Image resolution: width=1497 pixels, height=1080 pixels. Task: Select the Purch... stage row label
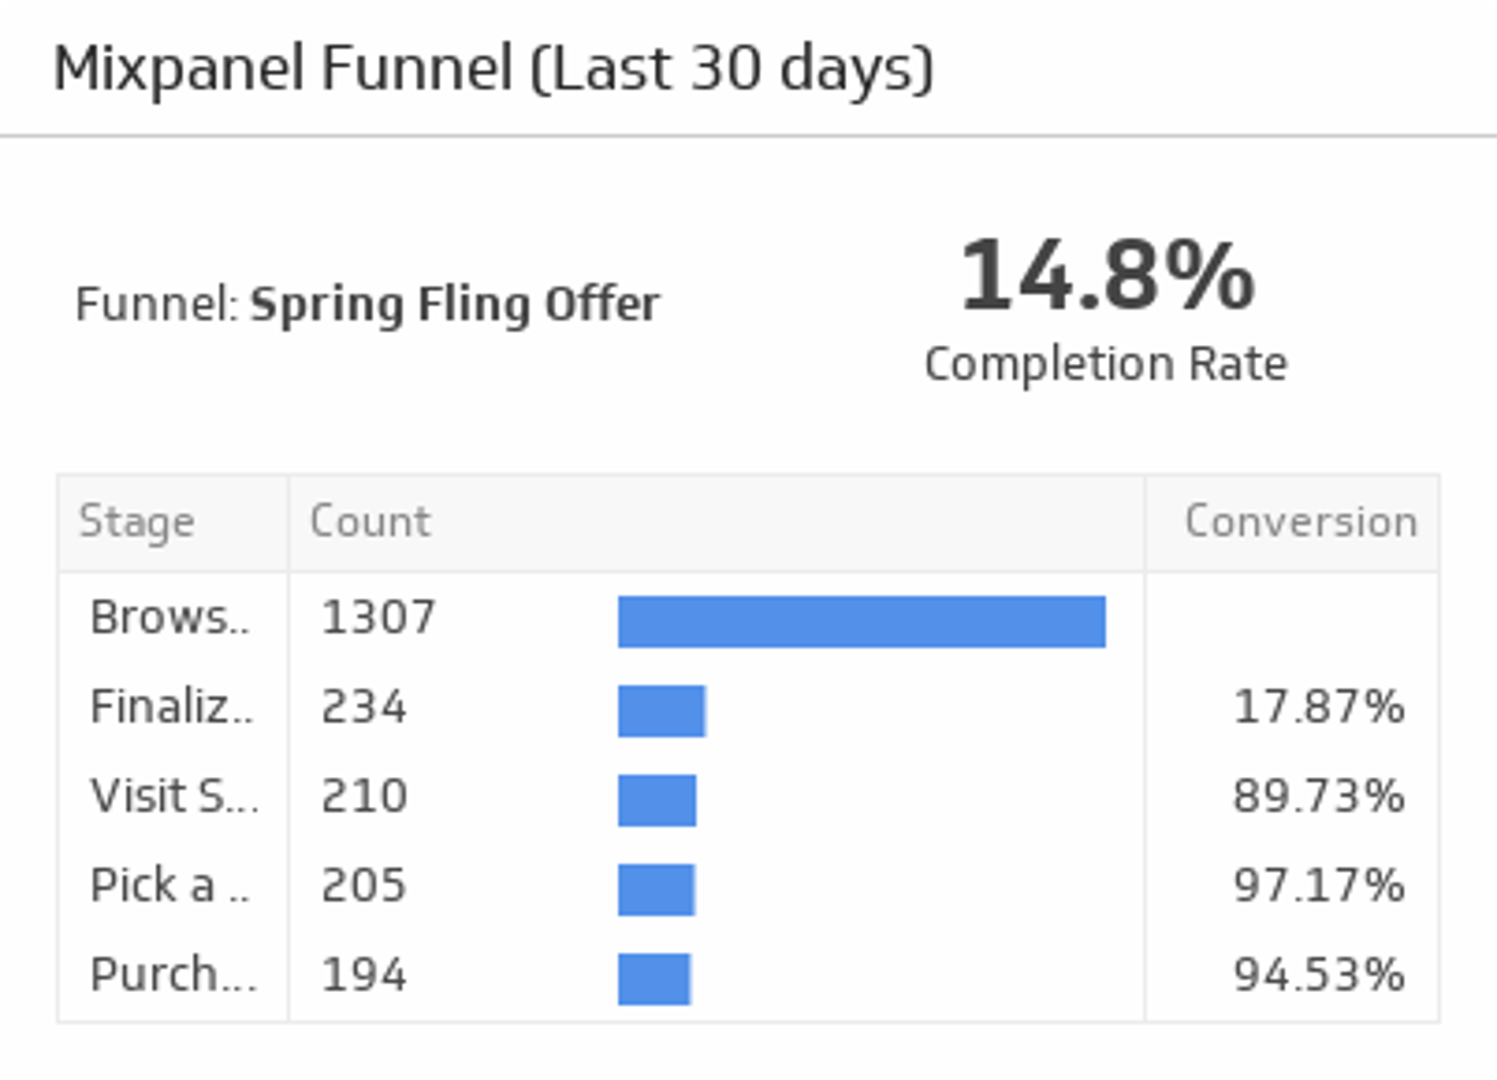(x=173, y=975)
